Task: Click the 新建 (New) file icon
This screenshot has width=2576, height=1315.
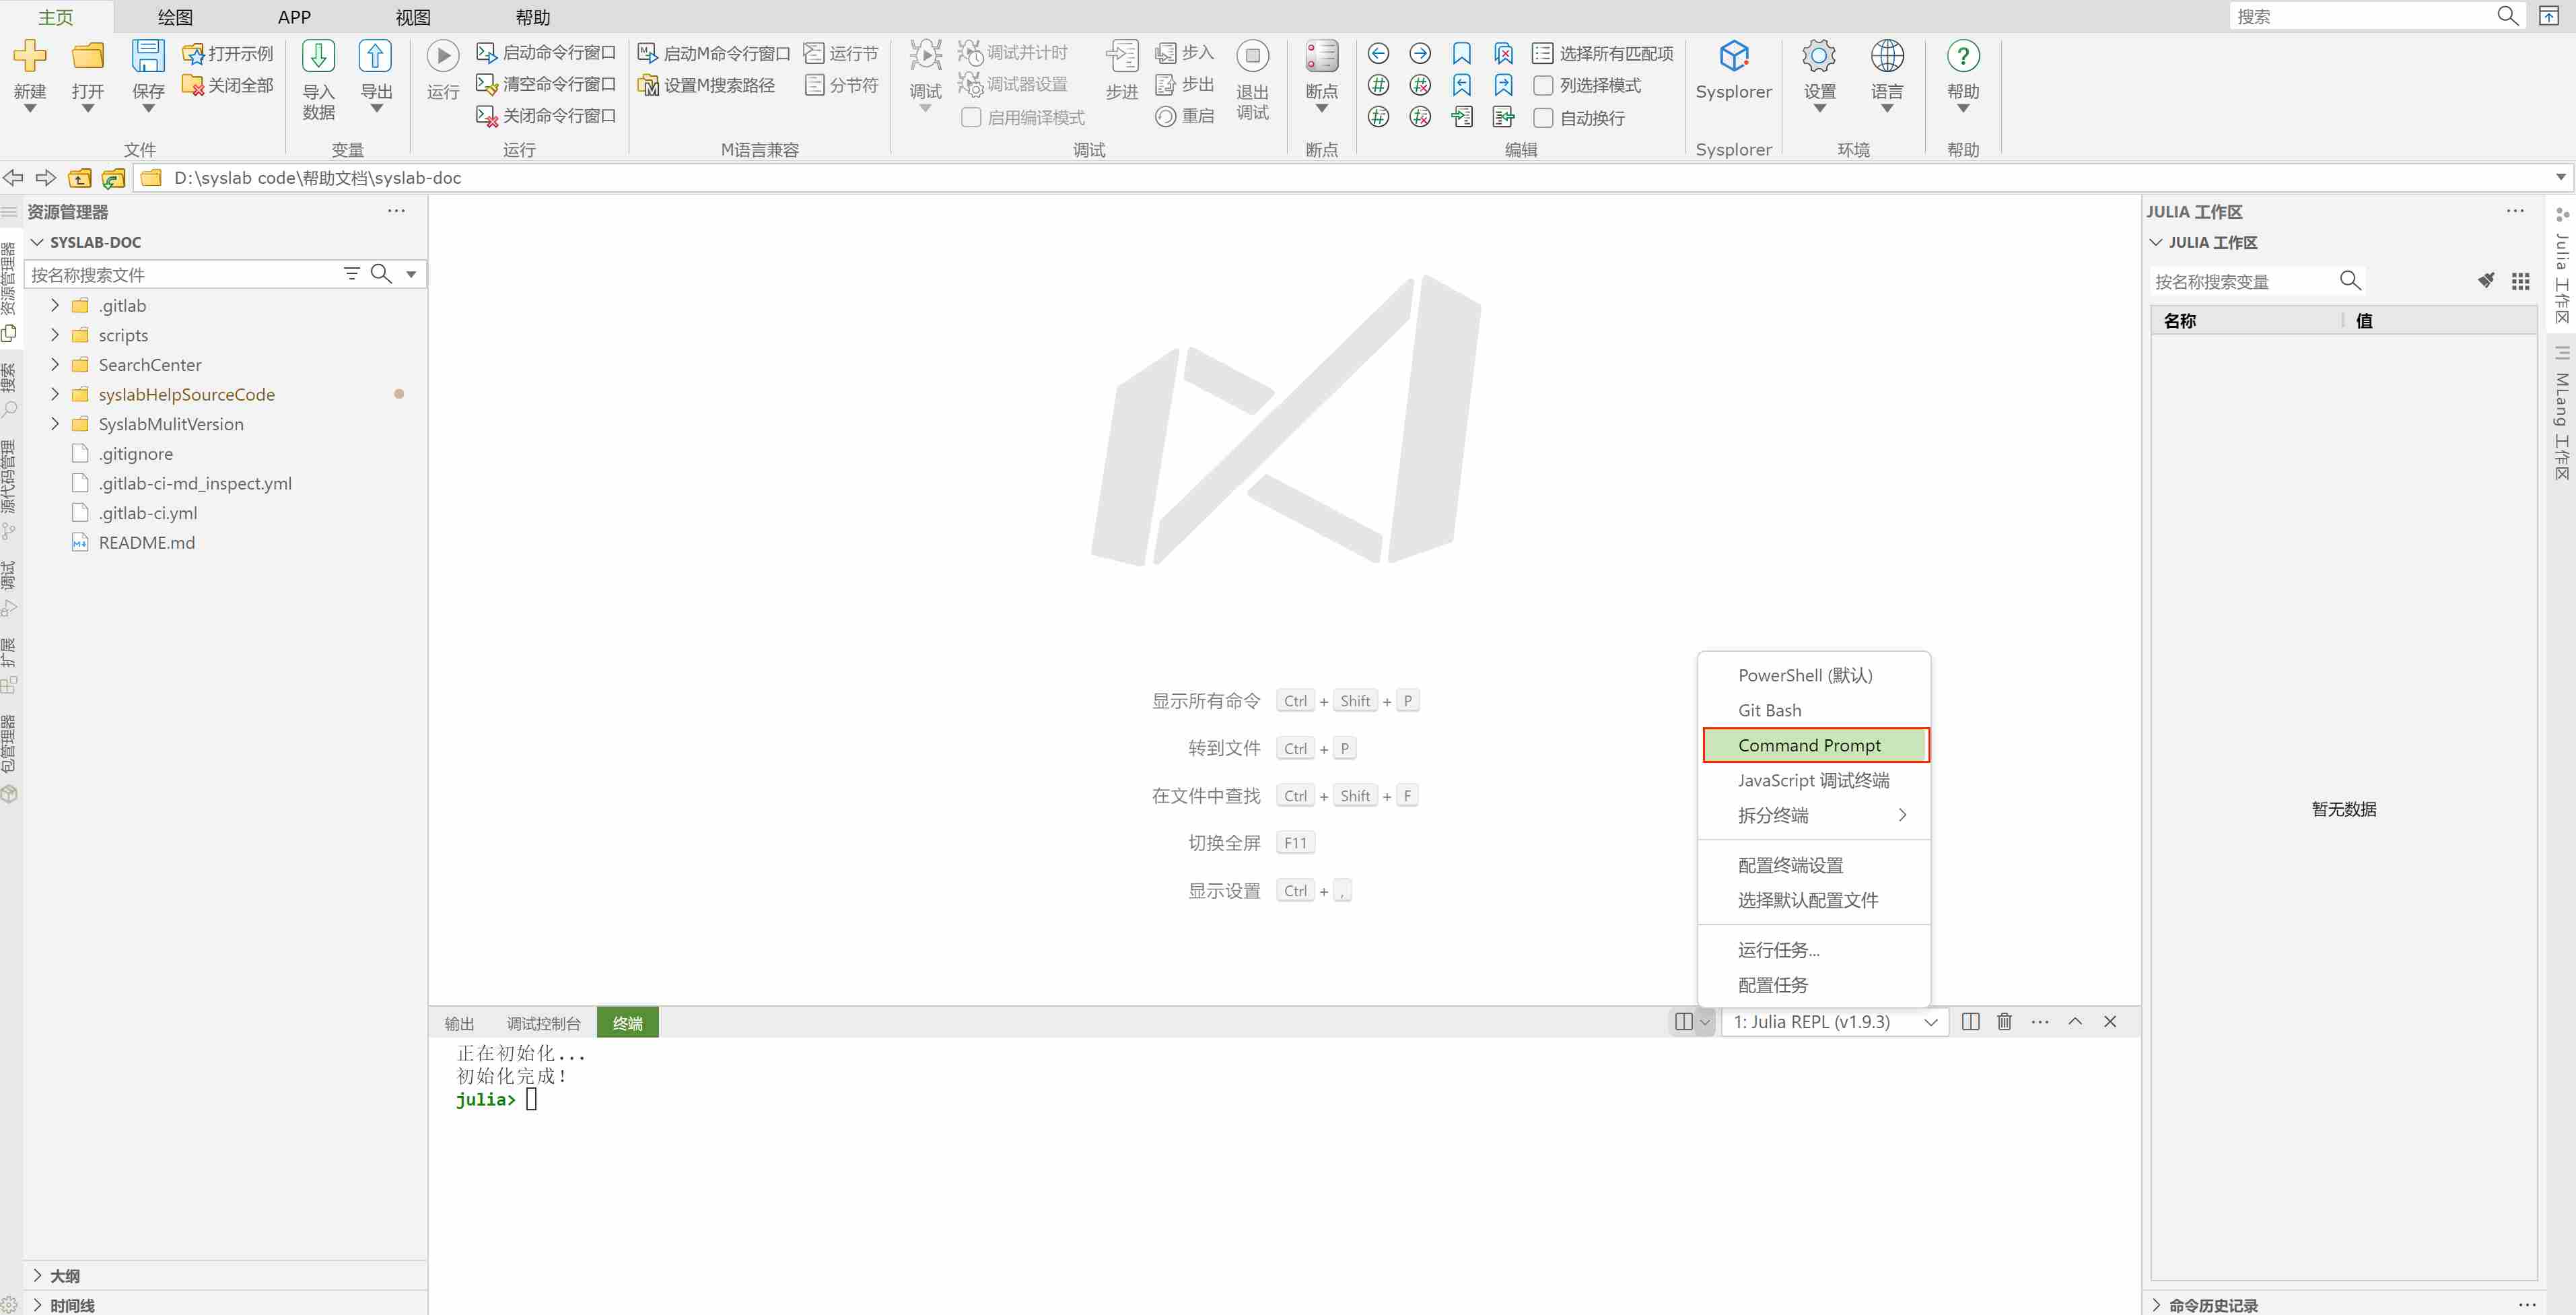Action: click(x=30, y=56)
